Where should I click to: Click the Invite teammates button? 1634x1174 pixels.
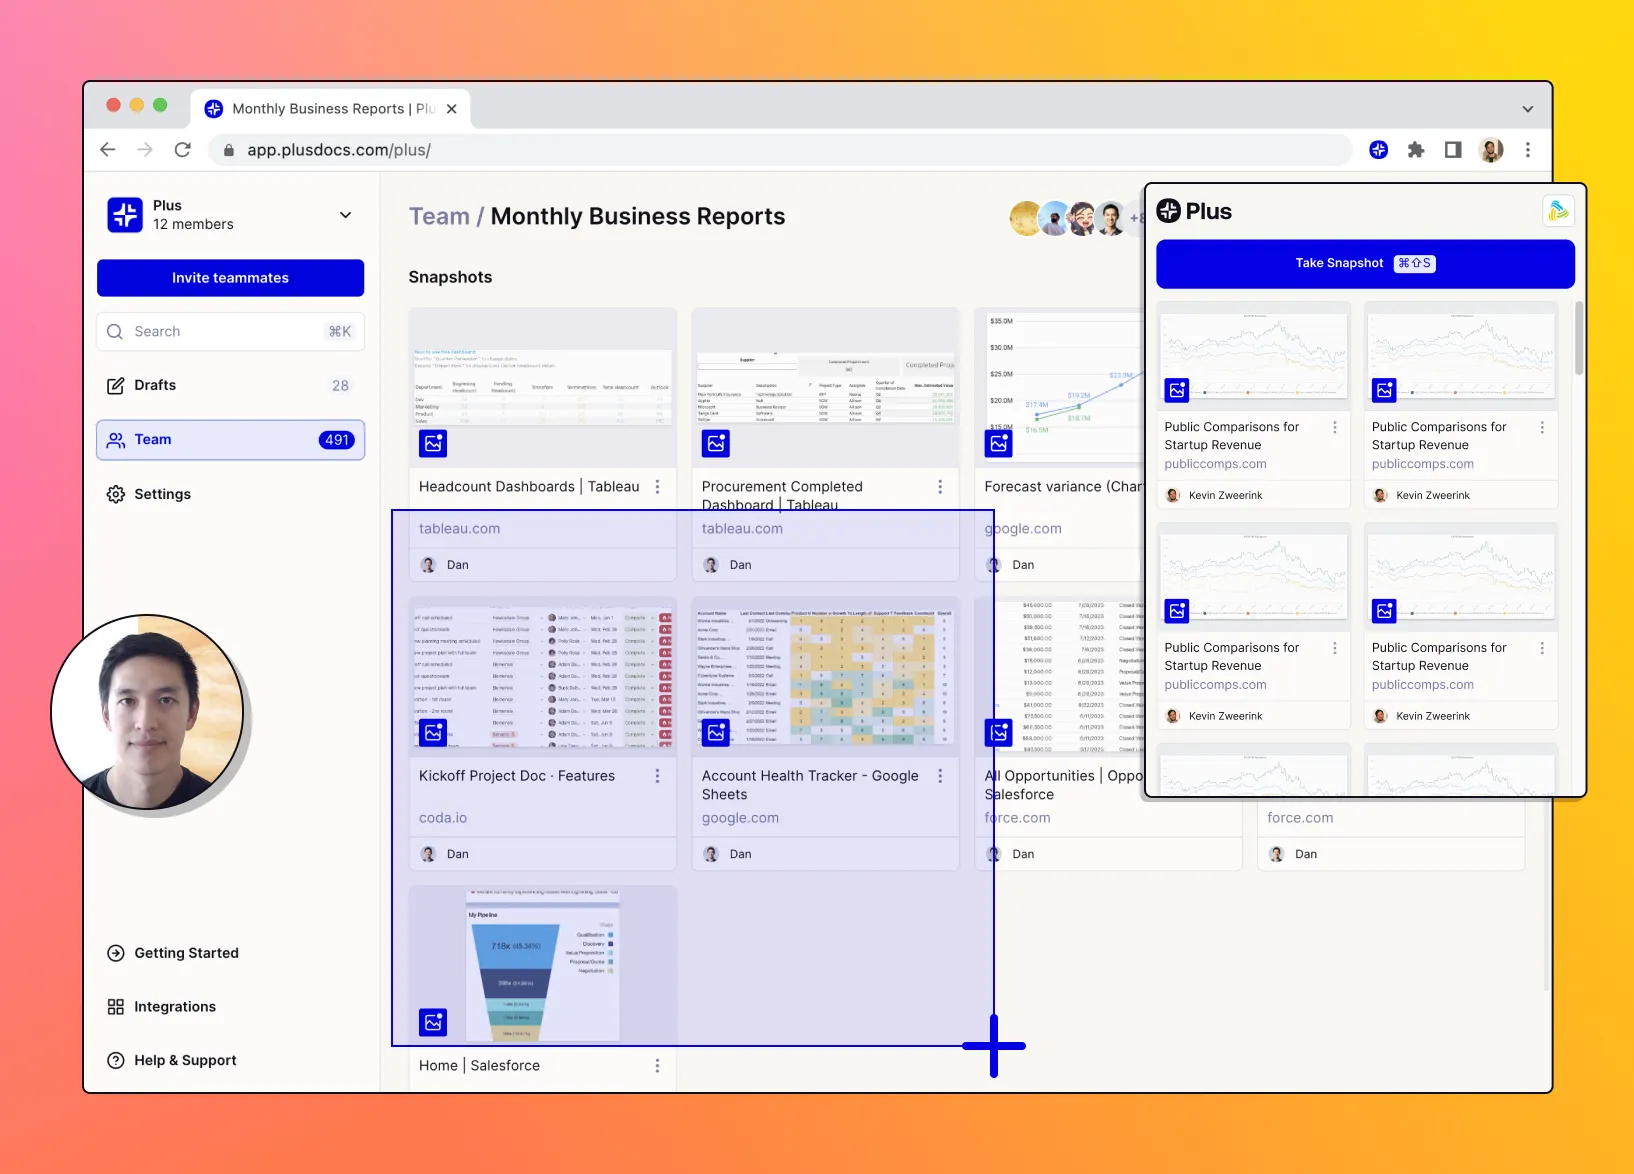[230, 278]
